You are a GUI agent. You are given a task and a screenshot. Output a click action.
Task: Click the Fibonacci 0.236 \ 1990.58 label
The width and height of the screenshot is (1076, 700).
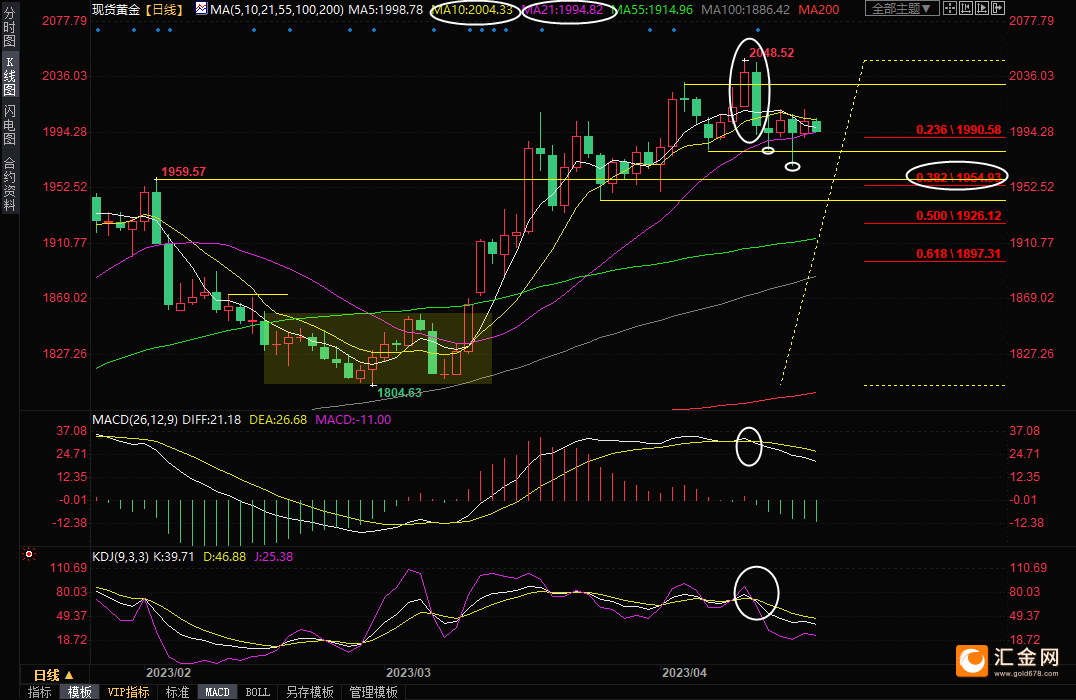click(959, 129)
